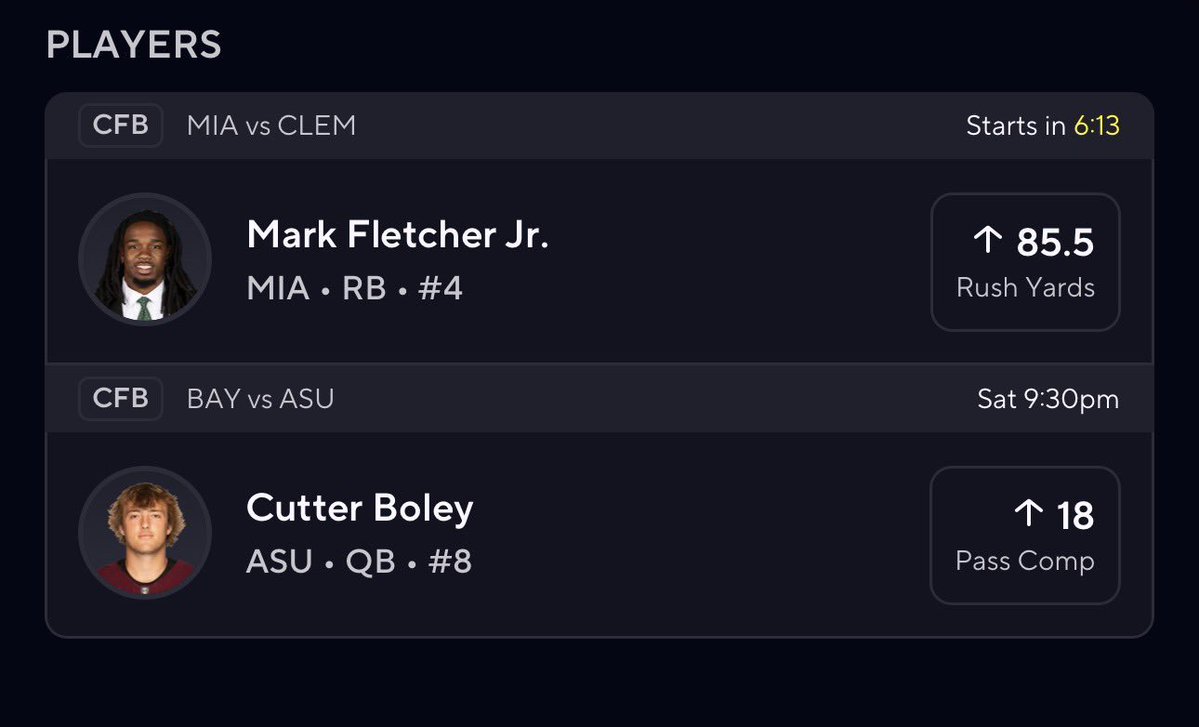The width and height of the screenshot is (1199, 727).
Task: Click the 85.5 projection number
Action: click(x=1055, y=242)
